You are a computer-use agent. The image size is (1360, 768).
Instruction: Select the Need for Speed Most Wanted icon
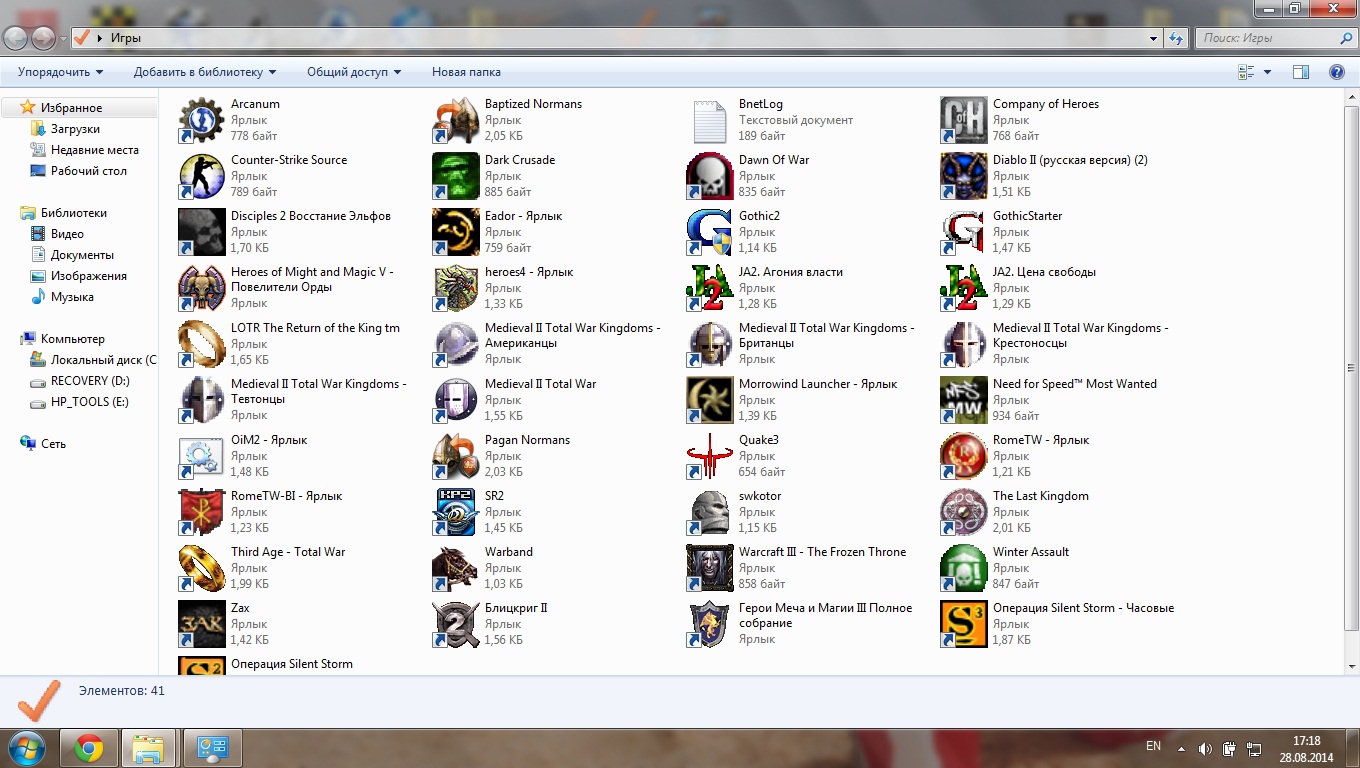(964, 400)
